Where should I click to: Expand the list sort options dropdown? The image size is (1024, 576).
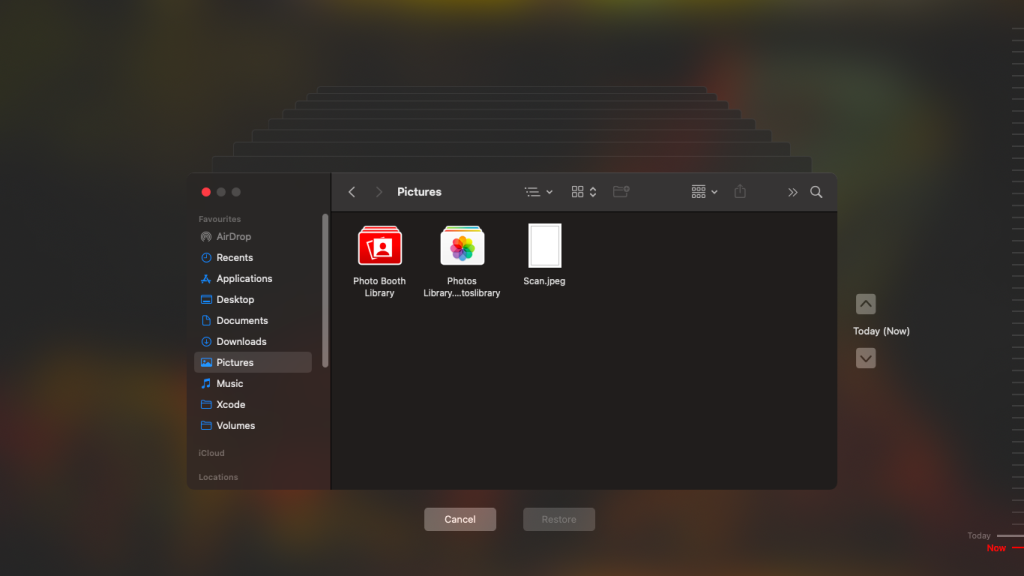click(x=539, y=192)
